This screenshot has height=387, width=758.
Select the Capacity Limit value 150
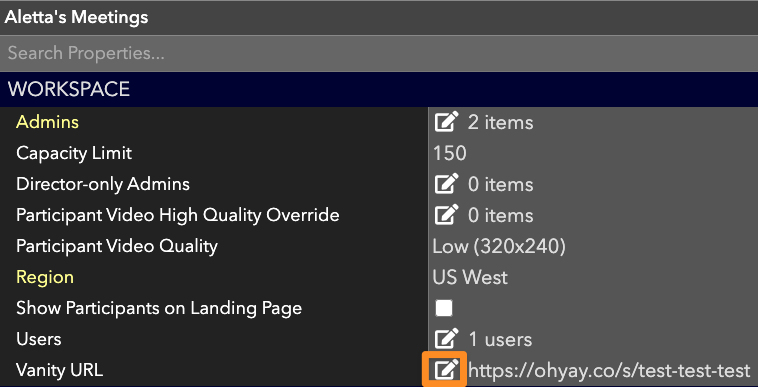point(450,153)
